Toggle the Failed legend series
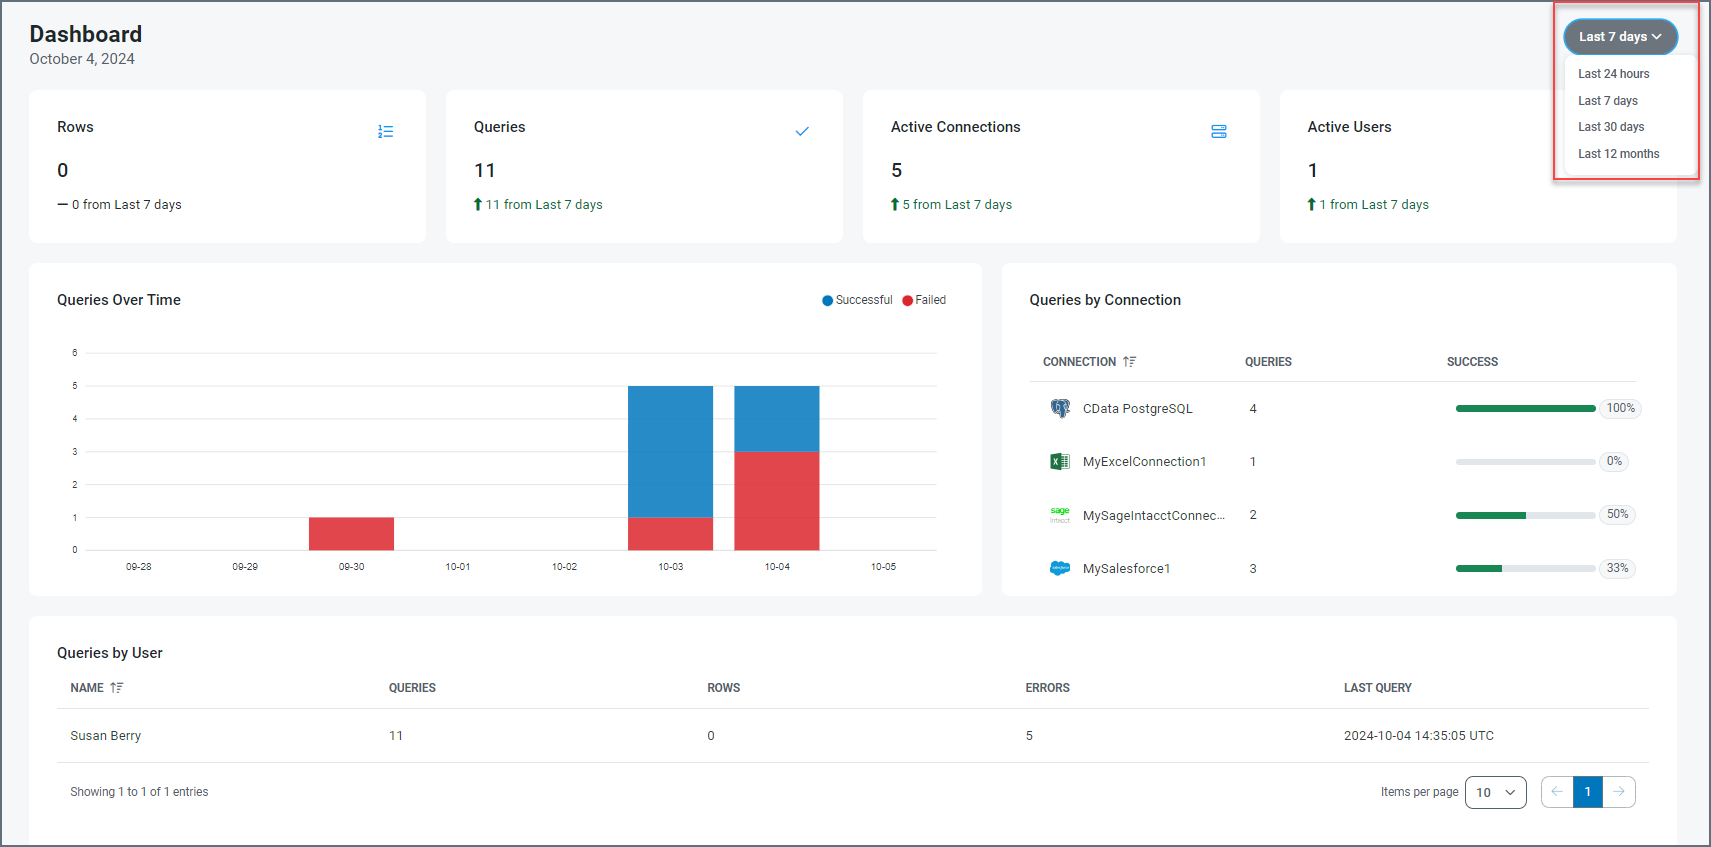The image size is (1711, 847). 924,300
